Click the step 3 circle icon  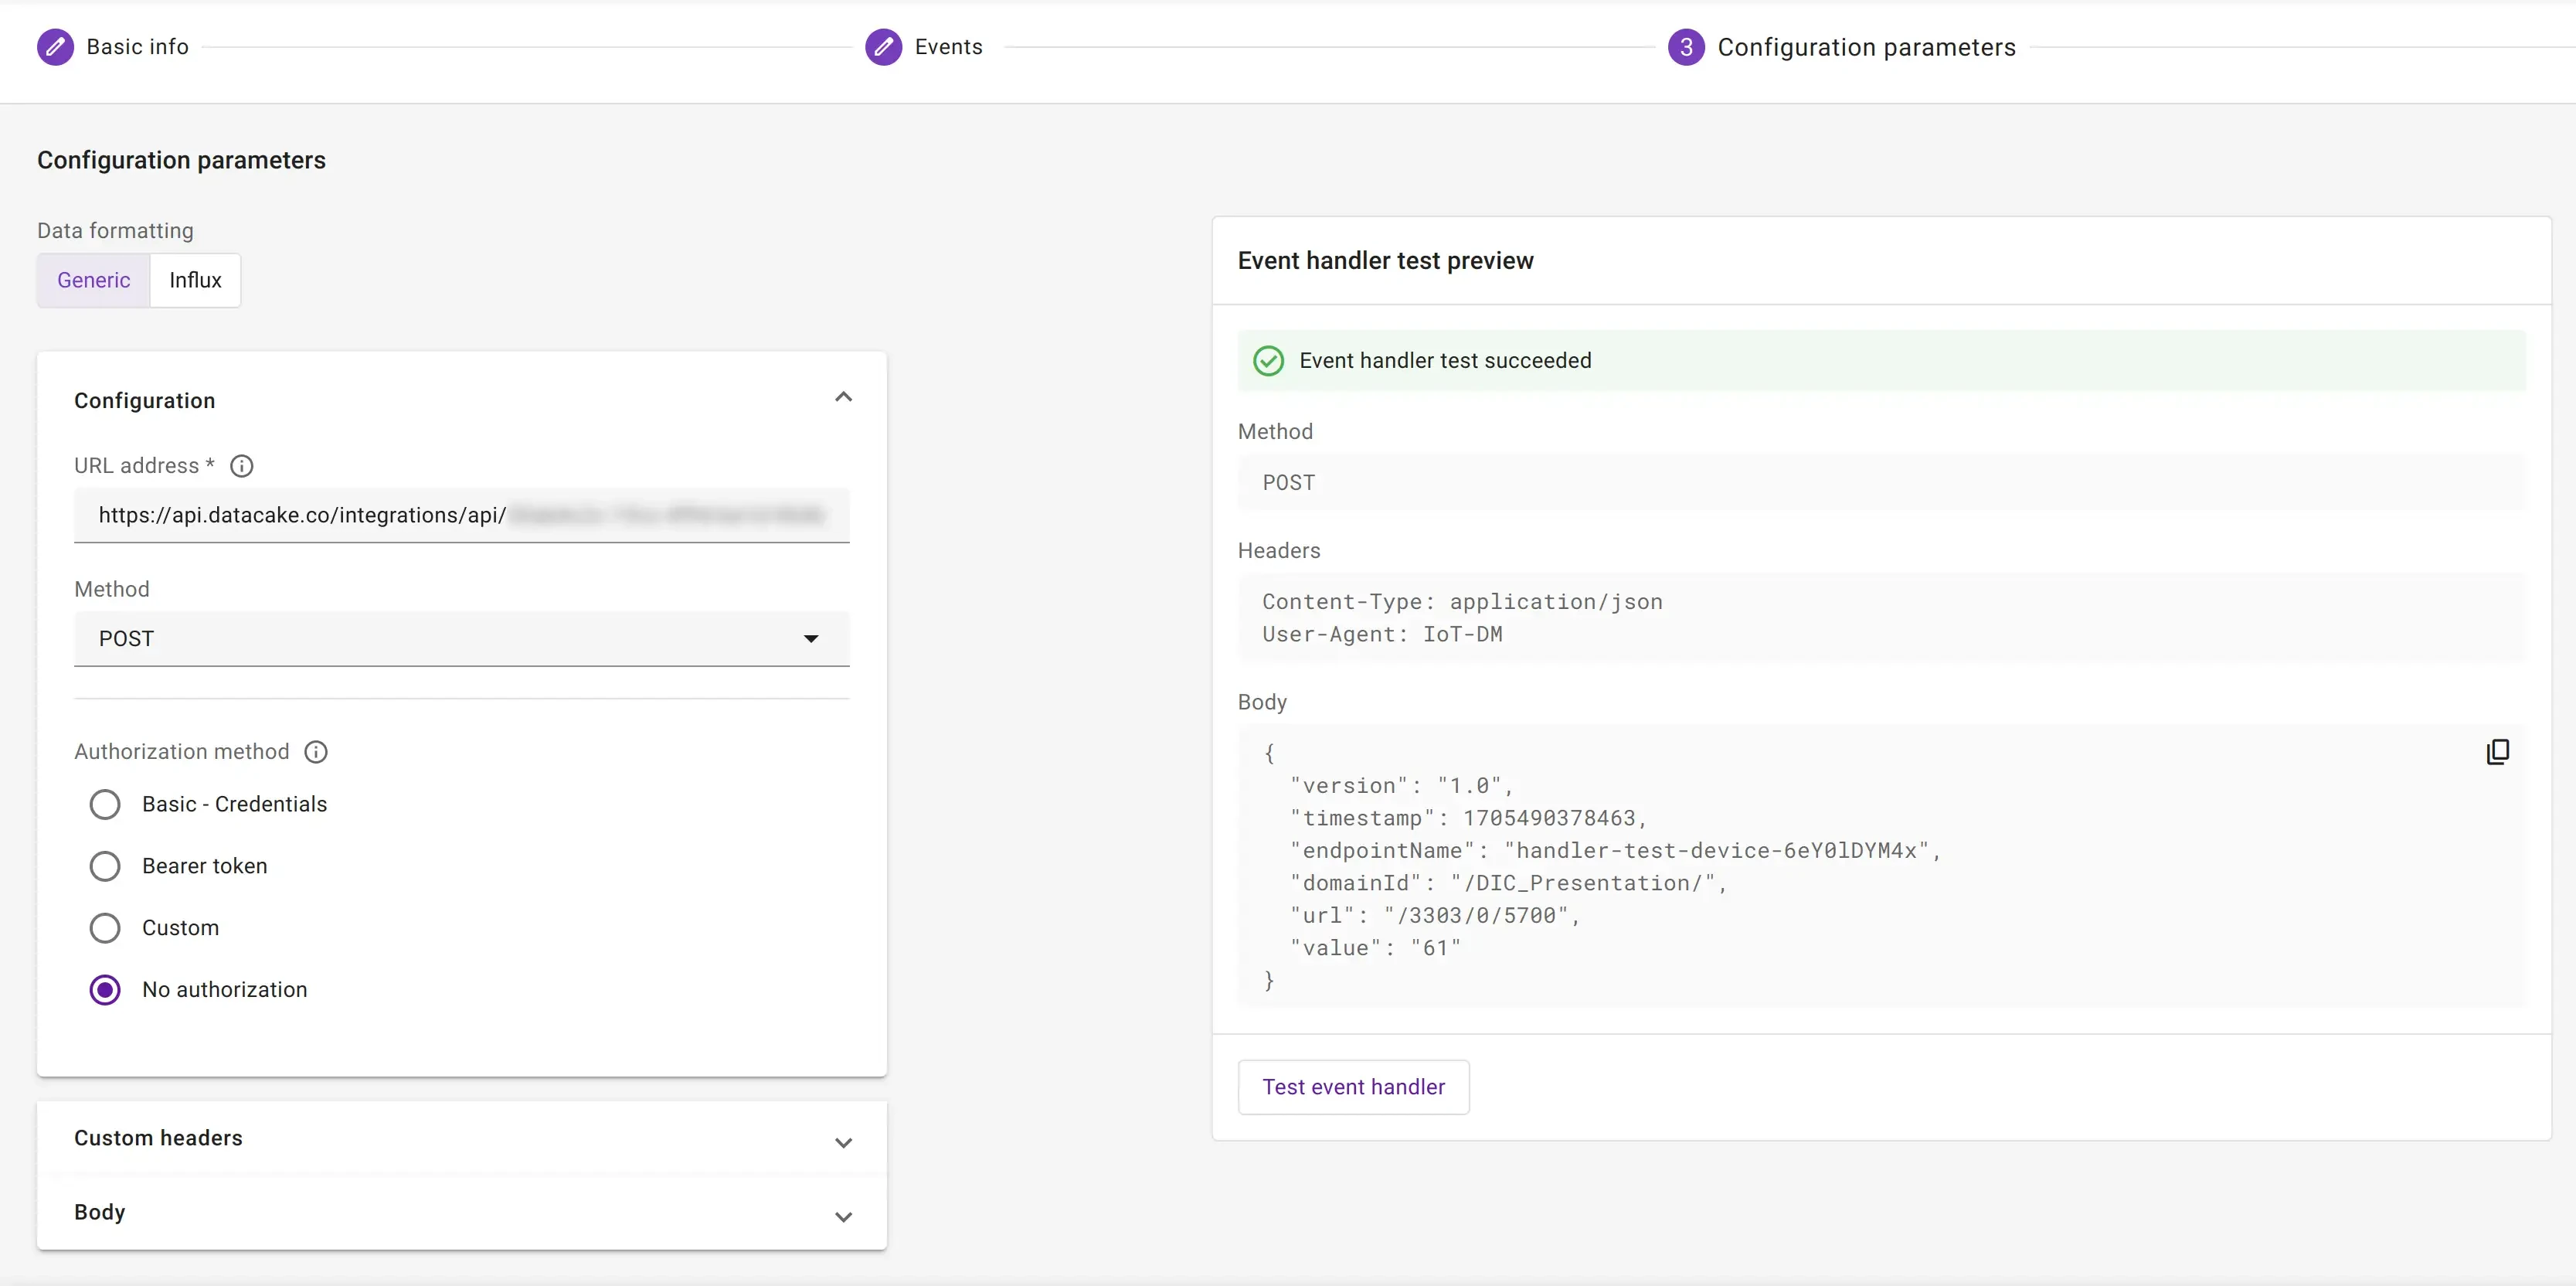(1686, 47)
